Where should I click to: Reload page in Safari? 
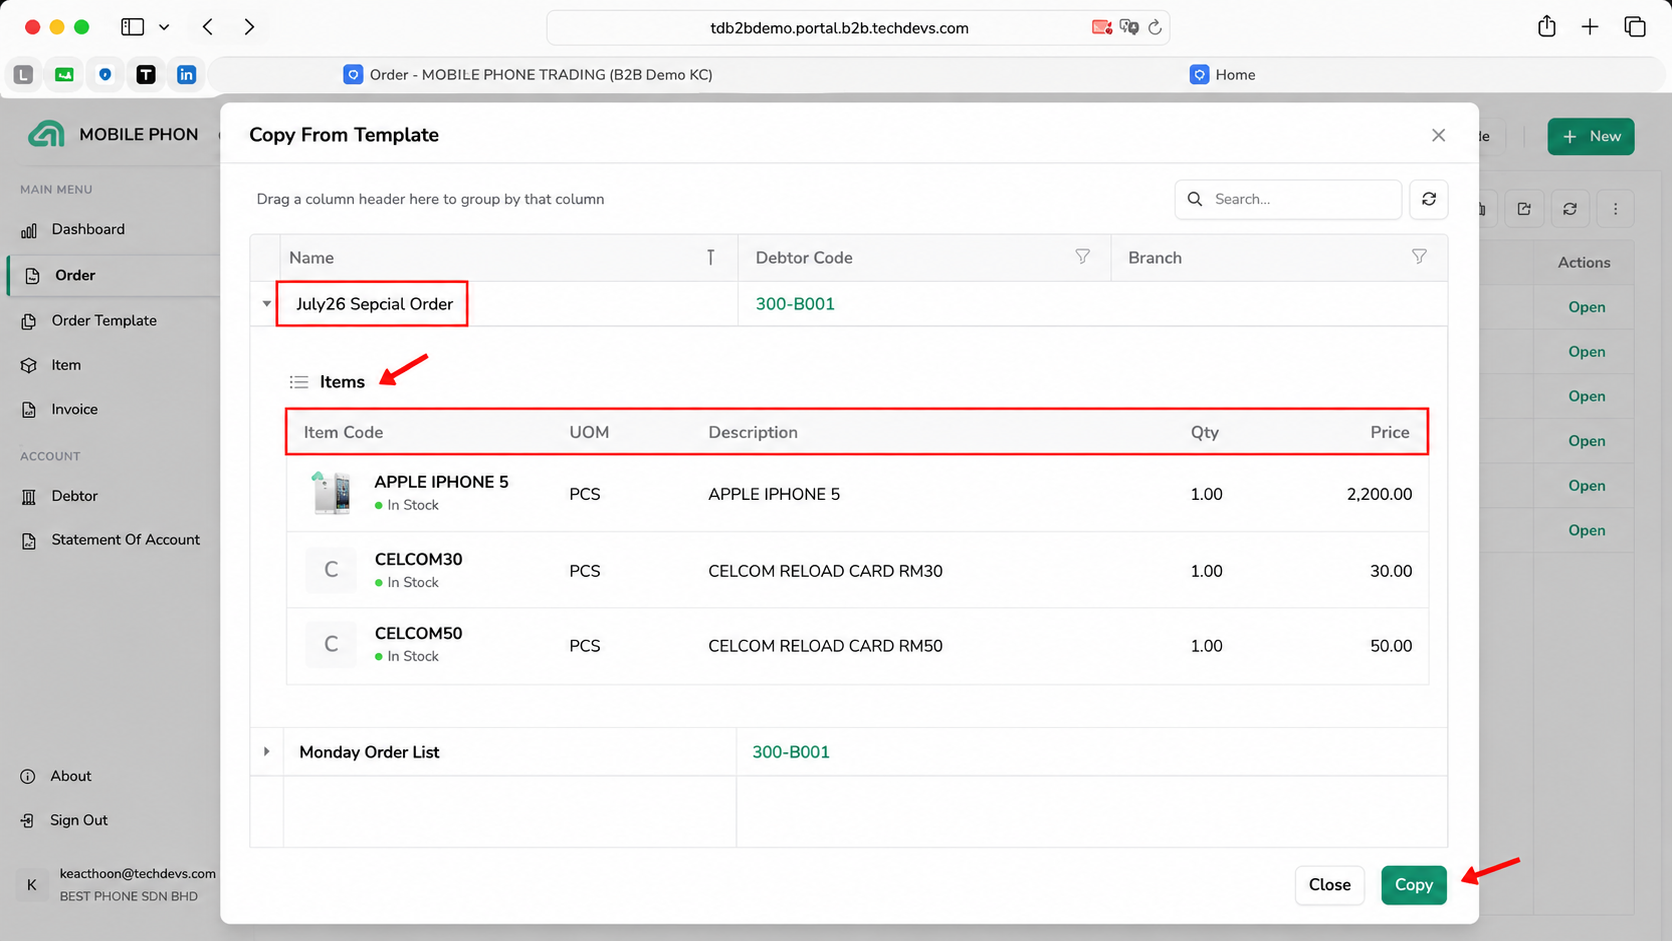pyautogui.click(x=1155, y=28)
